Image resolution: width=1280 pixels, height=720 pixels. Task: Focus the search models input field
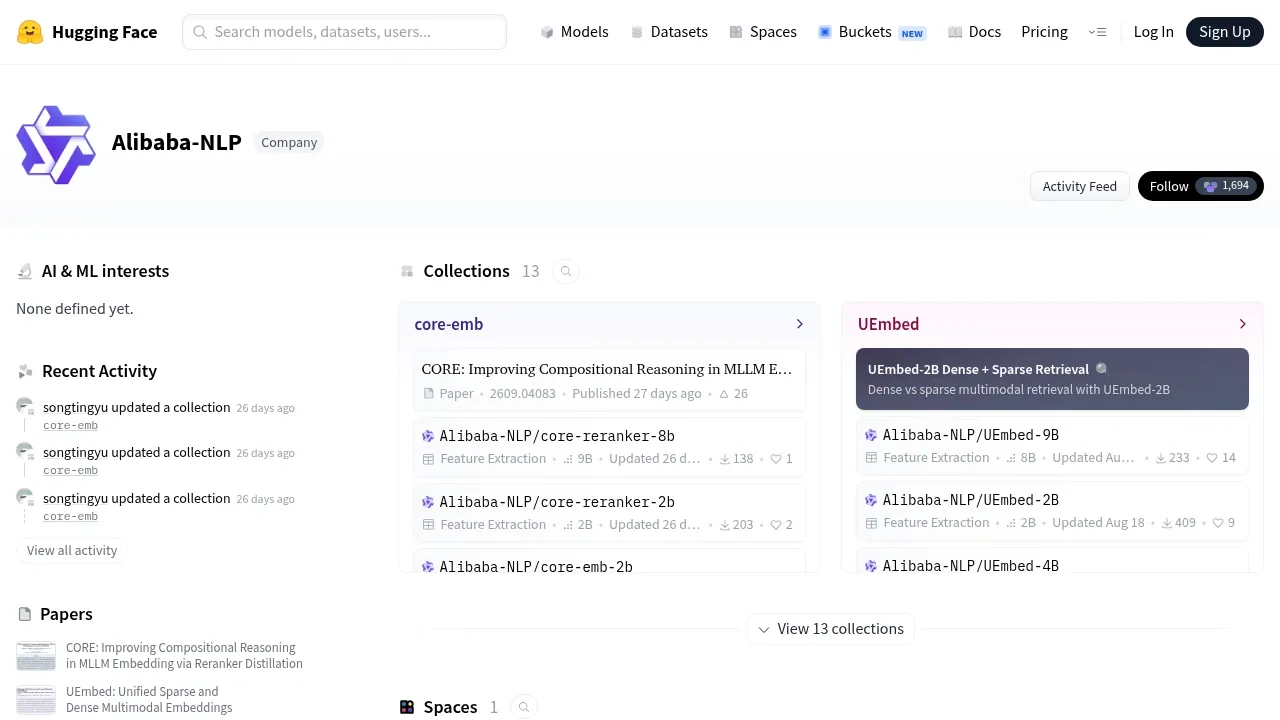[344, 32]
